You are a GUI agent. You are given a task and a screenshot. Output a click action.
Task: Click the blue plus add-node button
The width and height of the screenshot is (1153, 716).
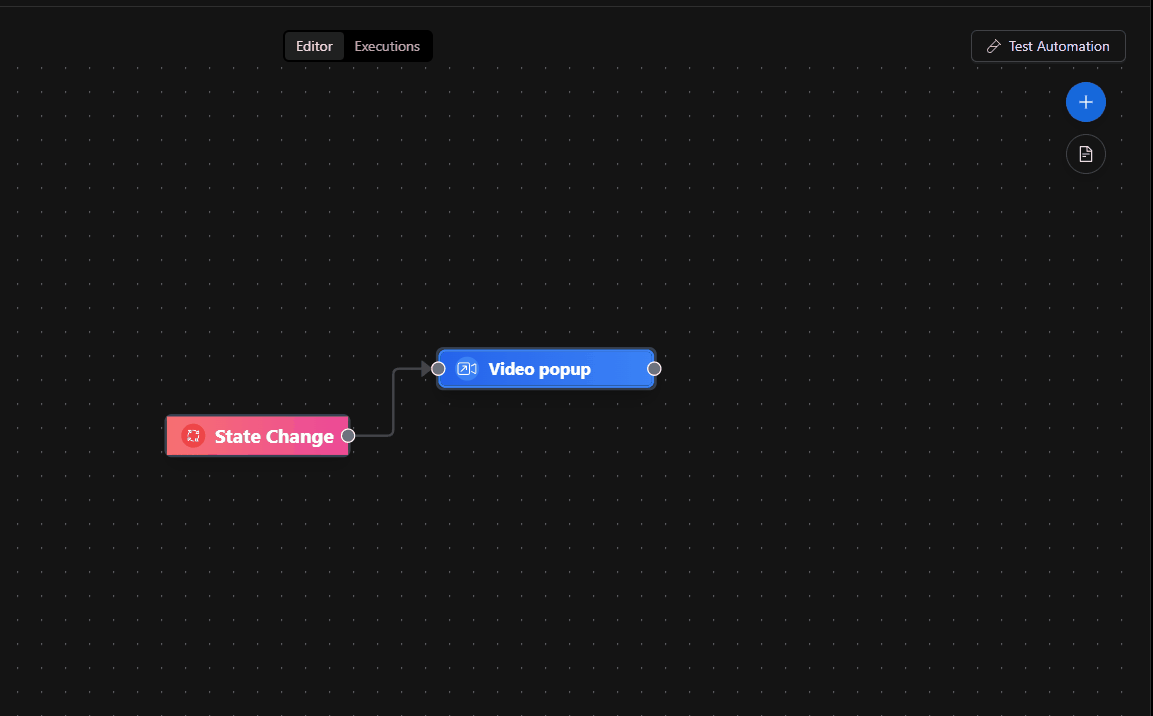(1085, 102)
